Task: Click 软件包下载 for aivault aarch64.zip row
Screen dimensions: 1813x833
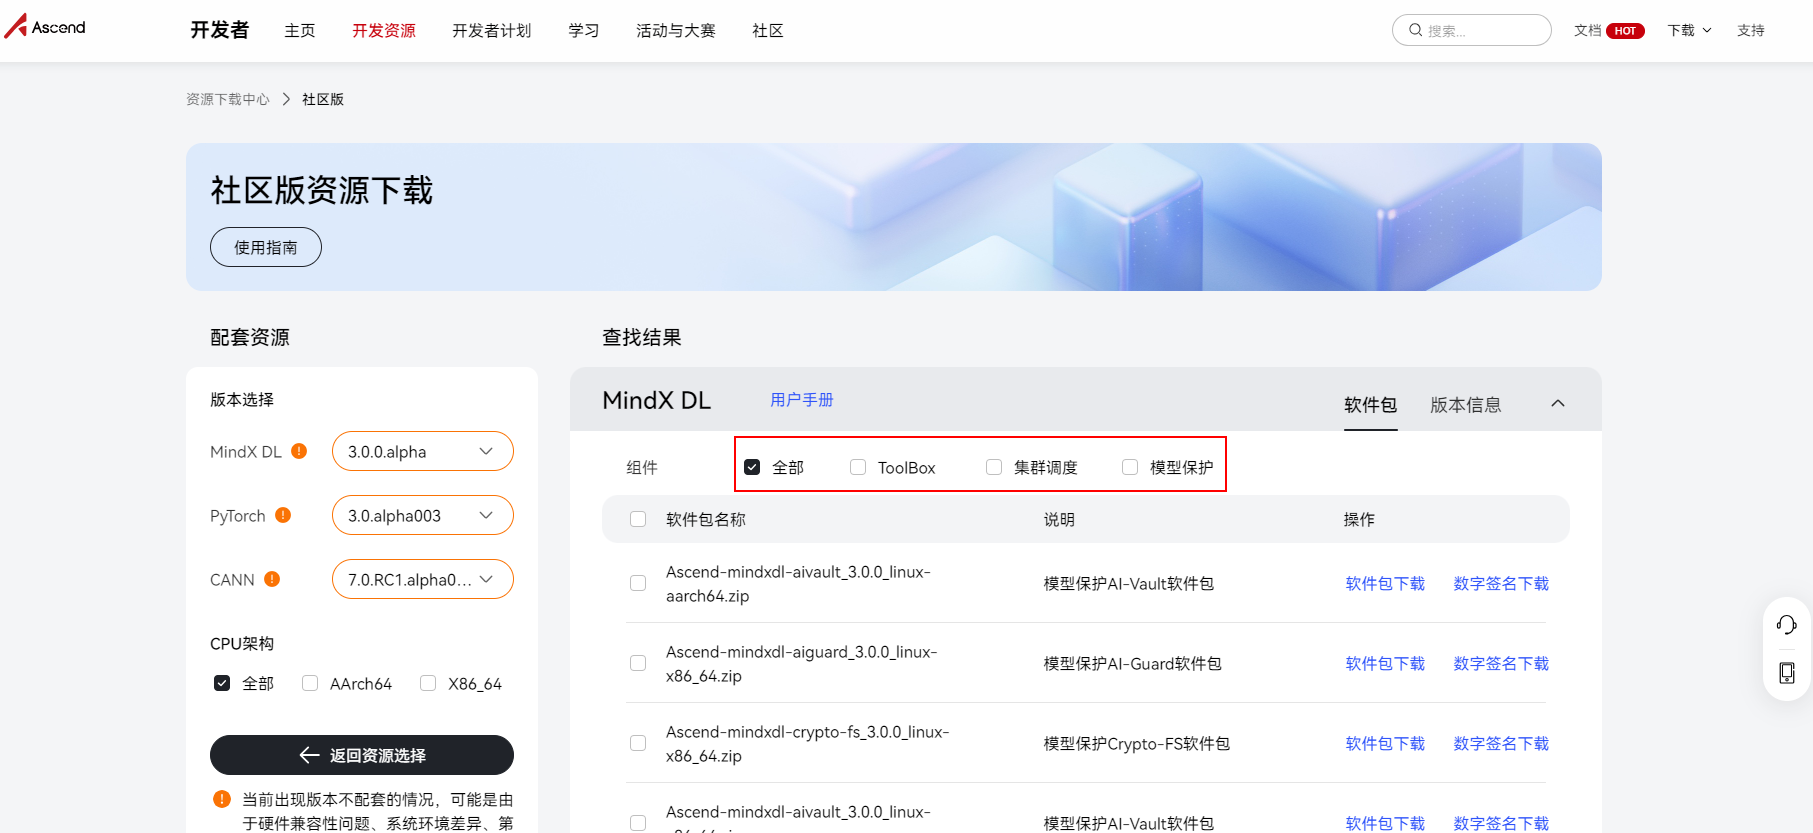Action: [x=1385, y=583]
